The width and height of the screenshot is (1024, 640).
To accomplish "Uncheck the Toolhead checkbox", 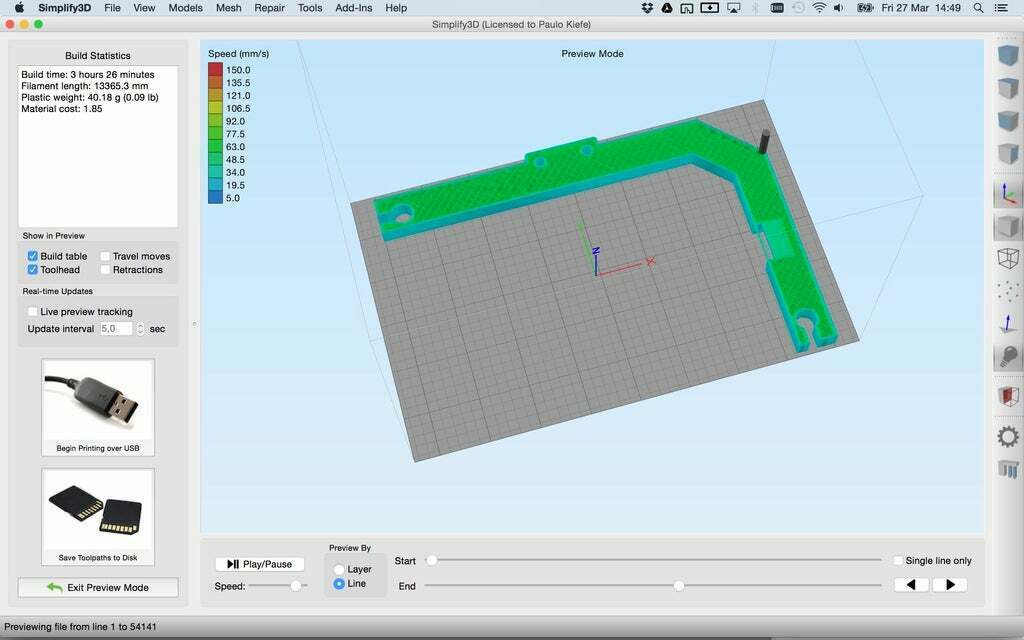I will [33, 270].
